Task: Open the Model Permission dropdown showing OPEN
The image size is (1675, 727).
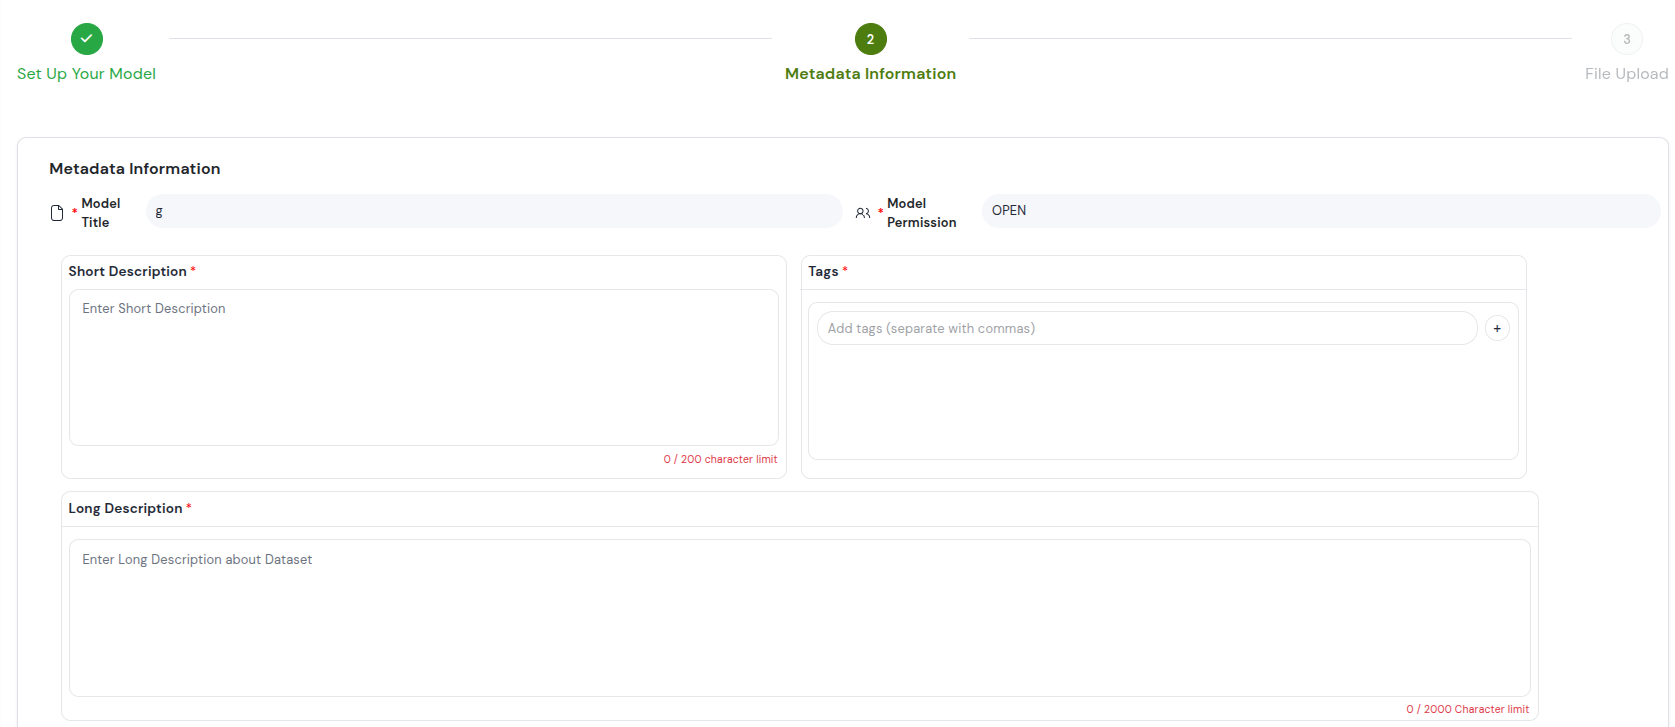Action: (1320, 211)
